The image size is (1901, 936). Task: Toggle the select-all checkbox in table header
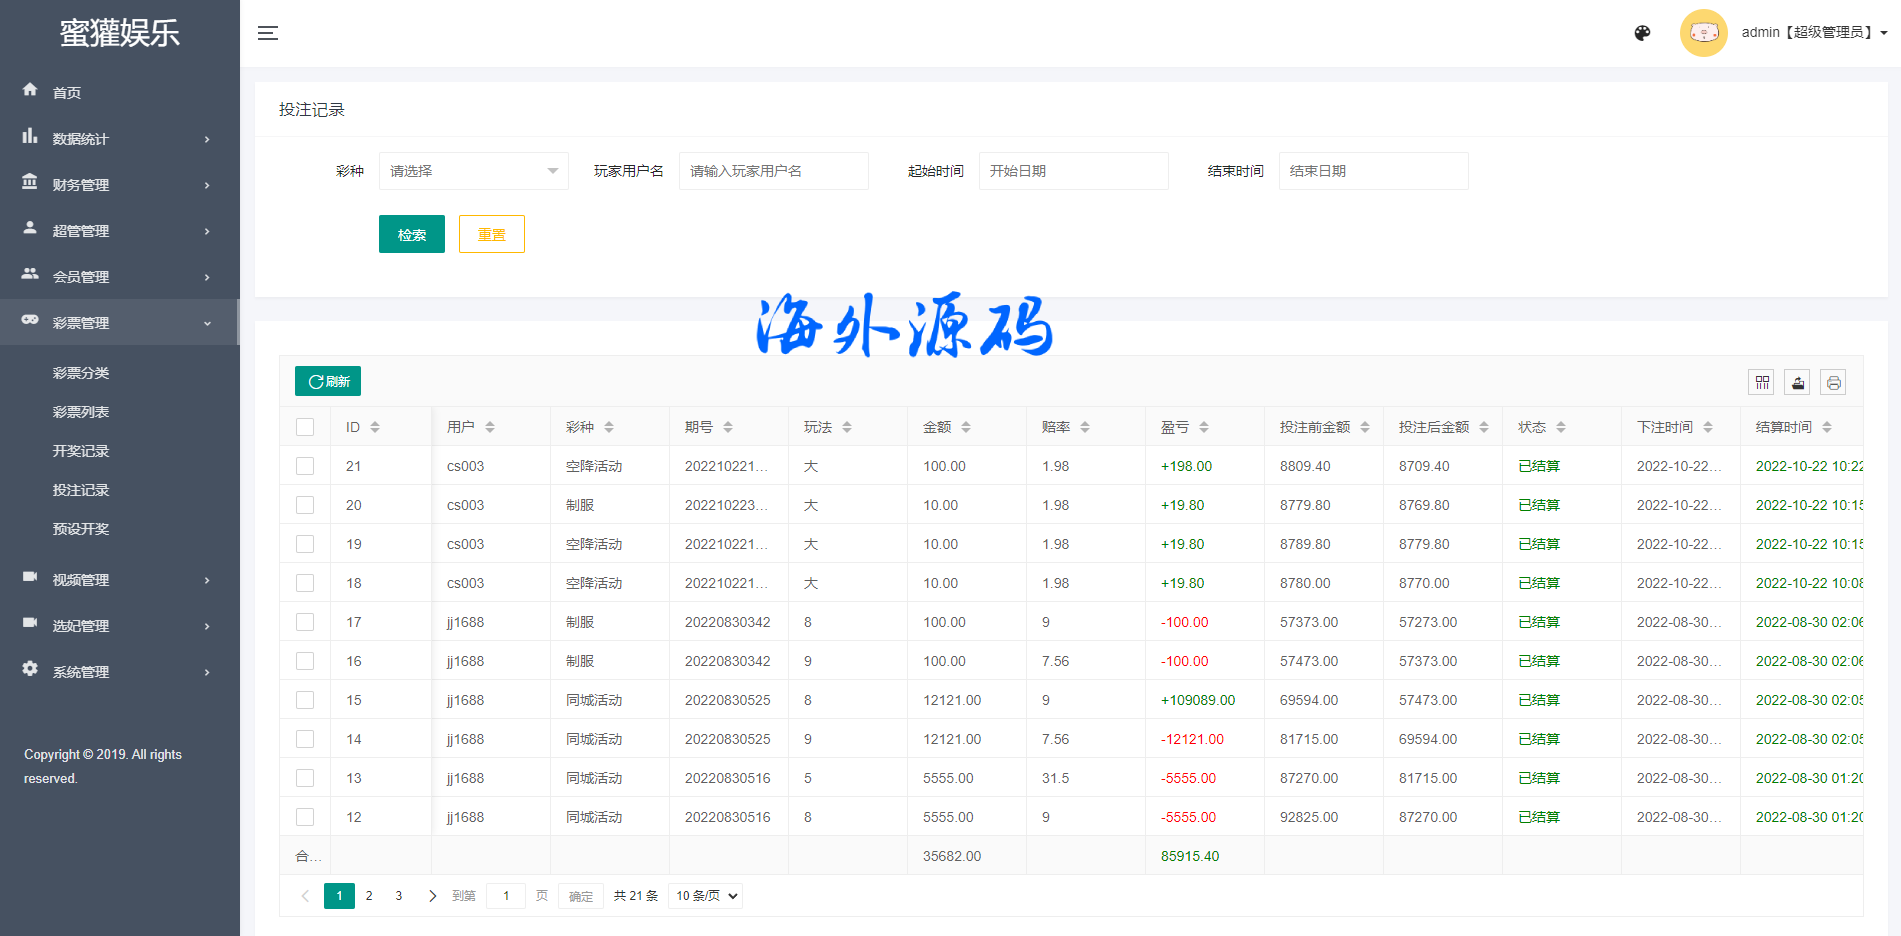[305, 427]
